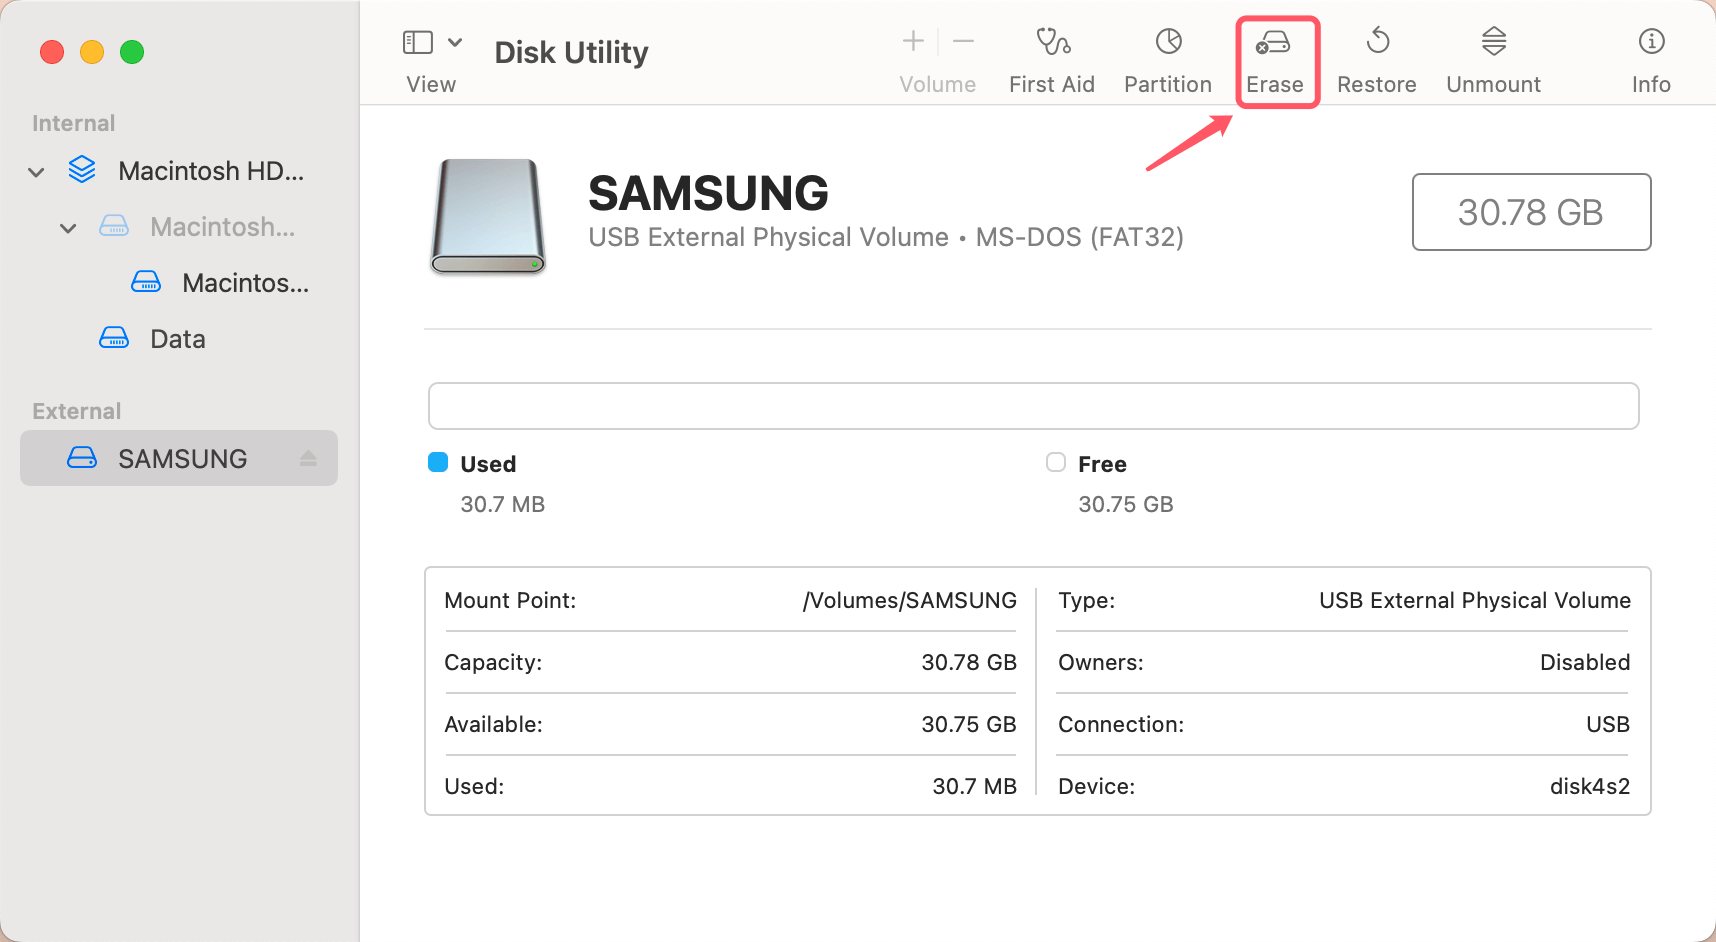This screenshot has width=1716, height=942.
Task: Click the Free legend indicator
Action: (1056, 462)
